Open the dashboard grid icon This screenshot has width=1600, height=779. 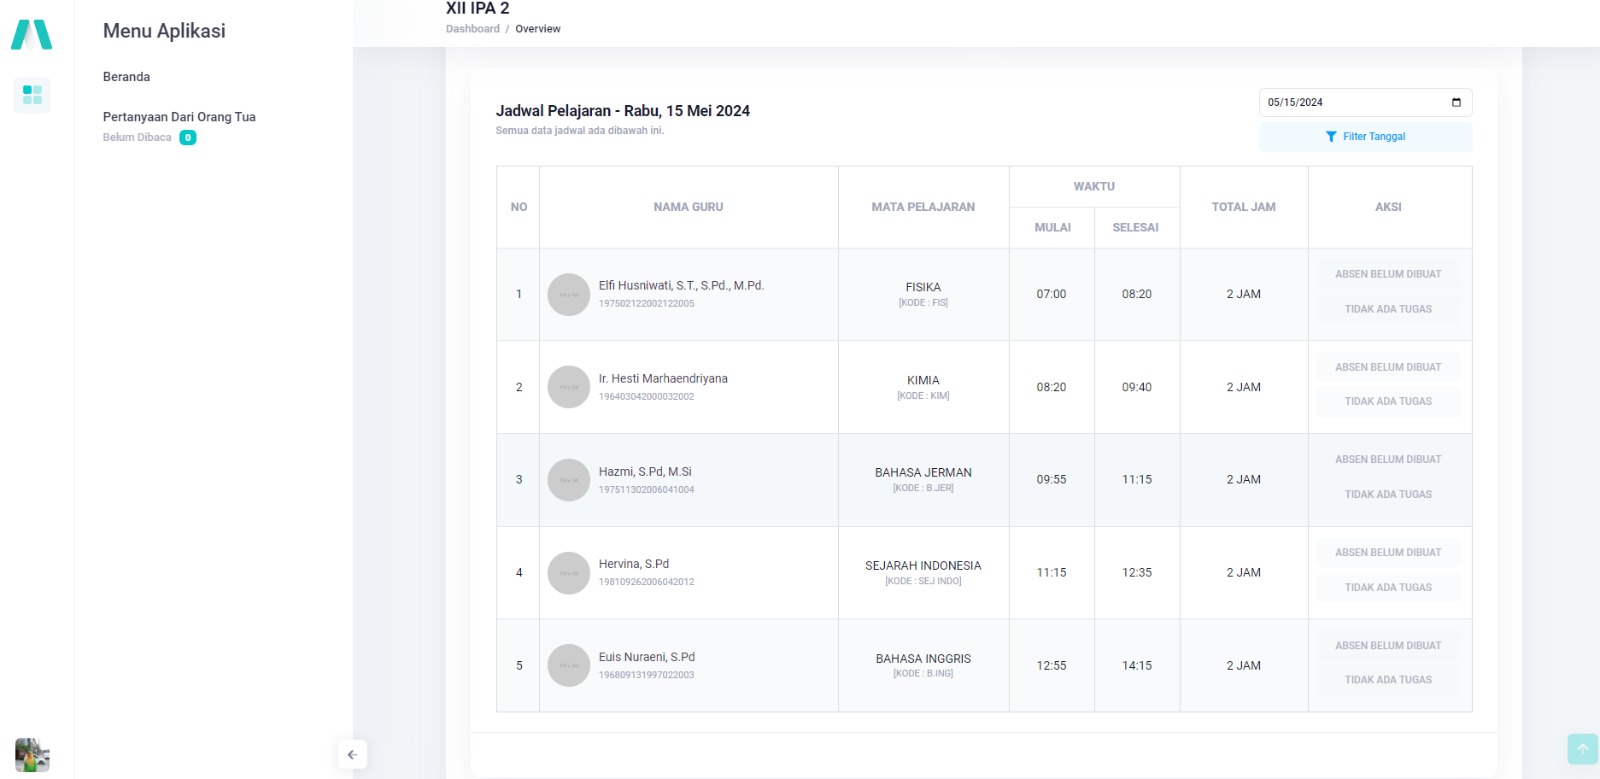pos(32,95)
